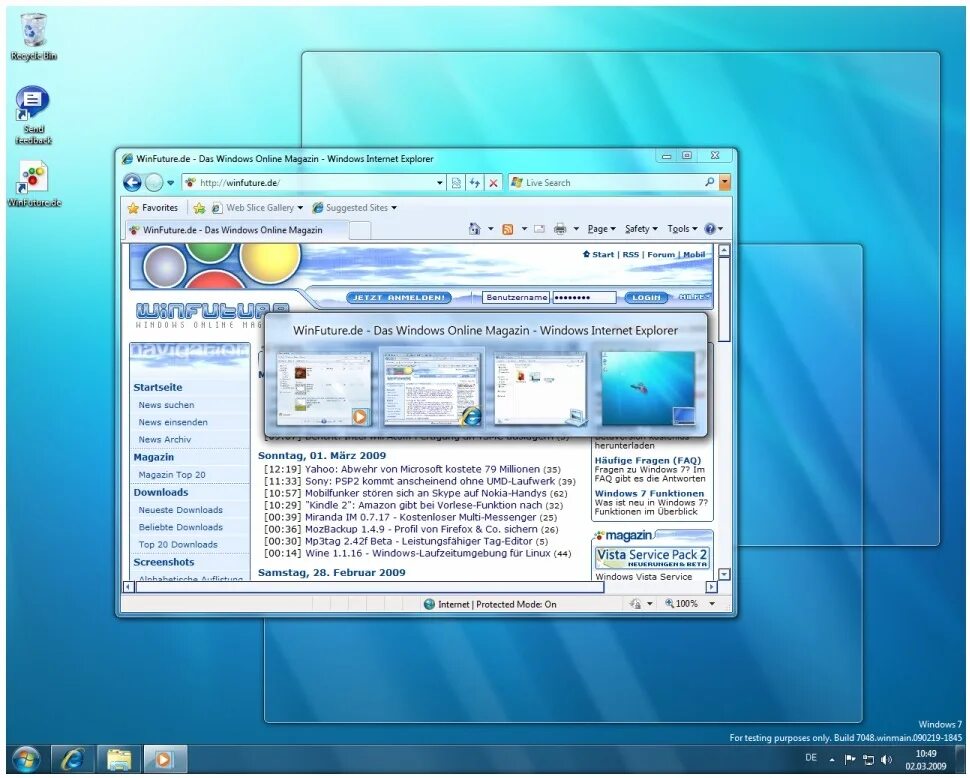
Task: Click the red Stop loading icon
Action: (x=493, y=183)
